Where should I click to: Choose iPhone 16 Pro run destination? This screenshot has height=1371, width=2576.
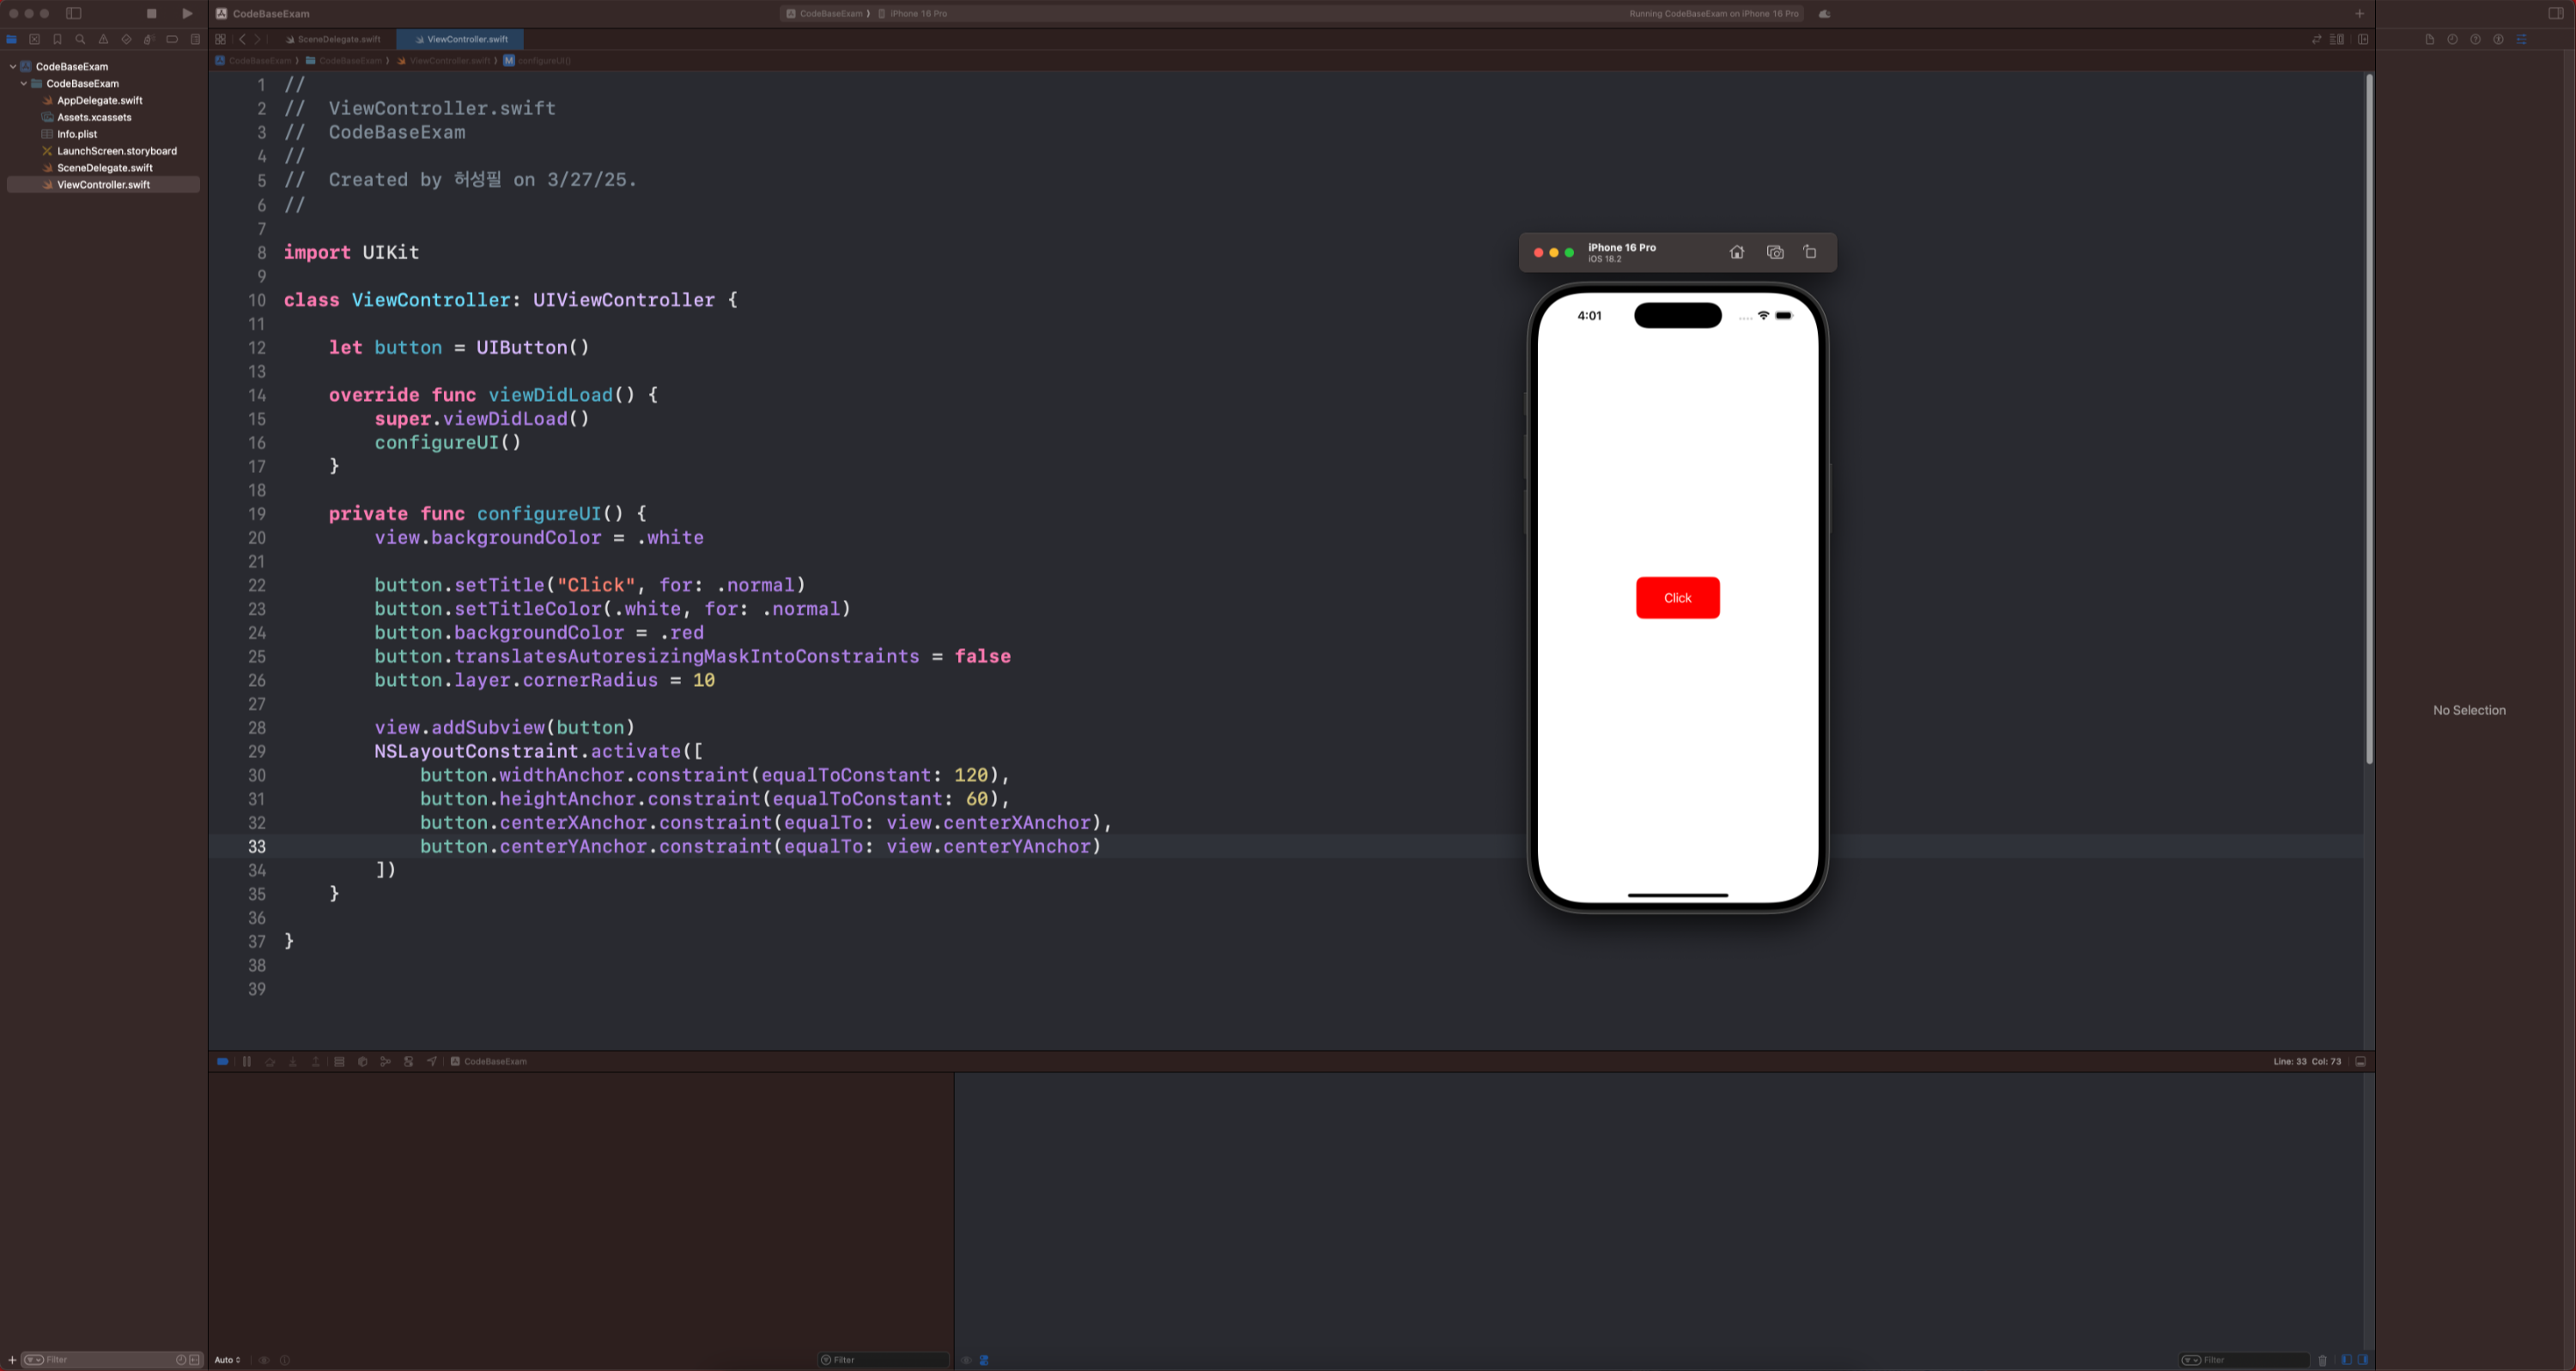pos(913,14)
